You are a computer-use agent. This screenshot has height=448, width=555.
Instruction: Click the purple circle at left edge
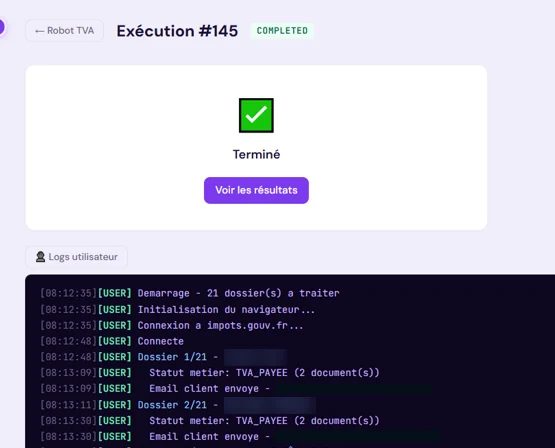1,27
